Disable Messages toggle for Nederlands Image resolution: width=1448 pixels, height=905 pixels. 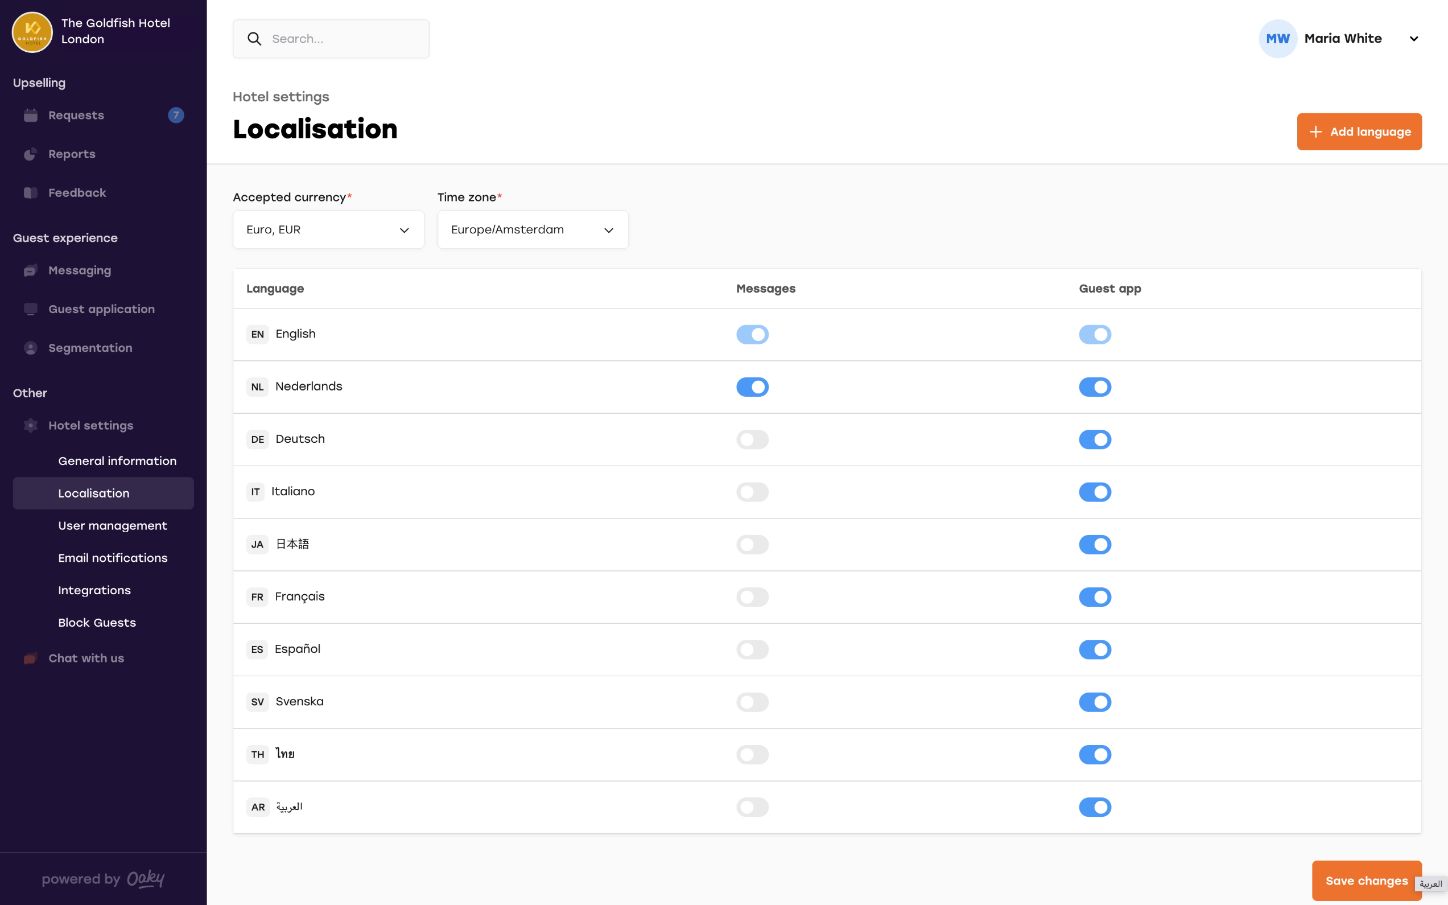pos(752,387)
